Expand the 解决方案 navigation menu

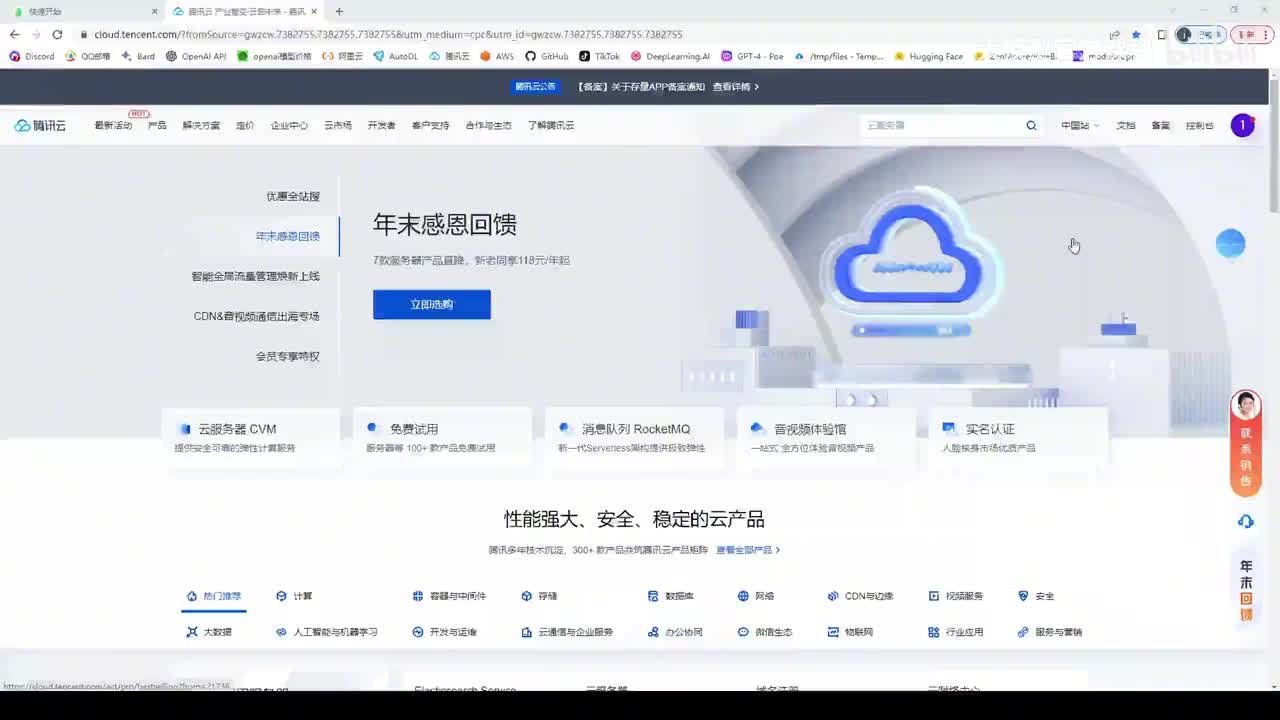coord(201,125)
